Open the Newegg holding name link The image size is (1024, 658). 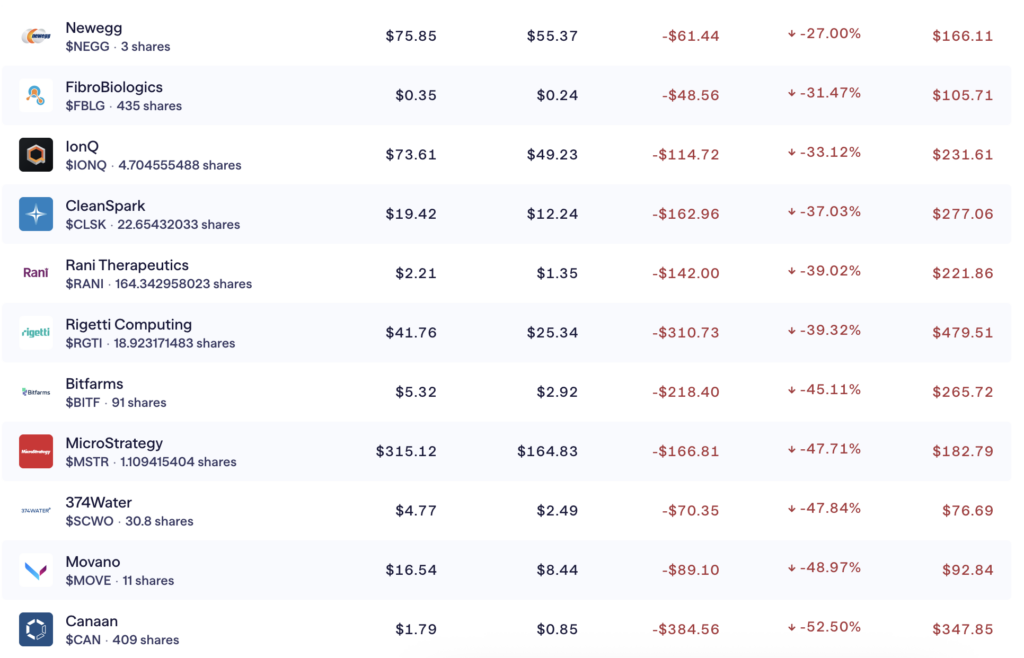tap(94, 28)
